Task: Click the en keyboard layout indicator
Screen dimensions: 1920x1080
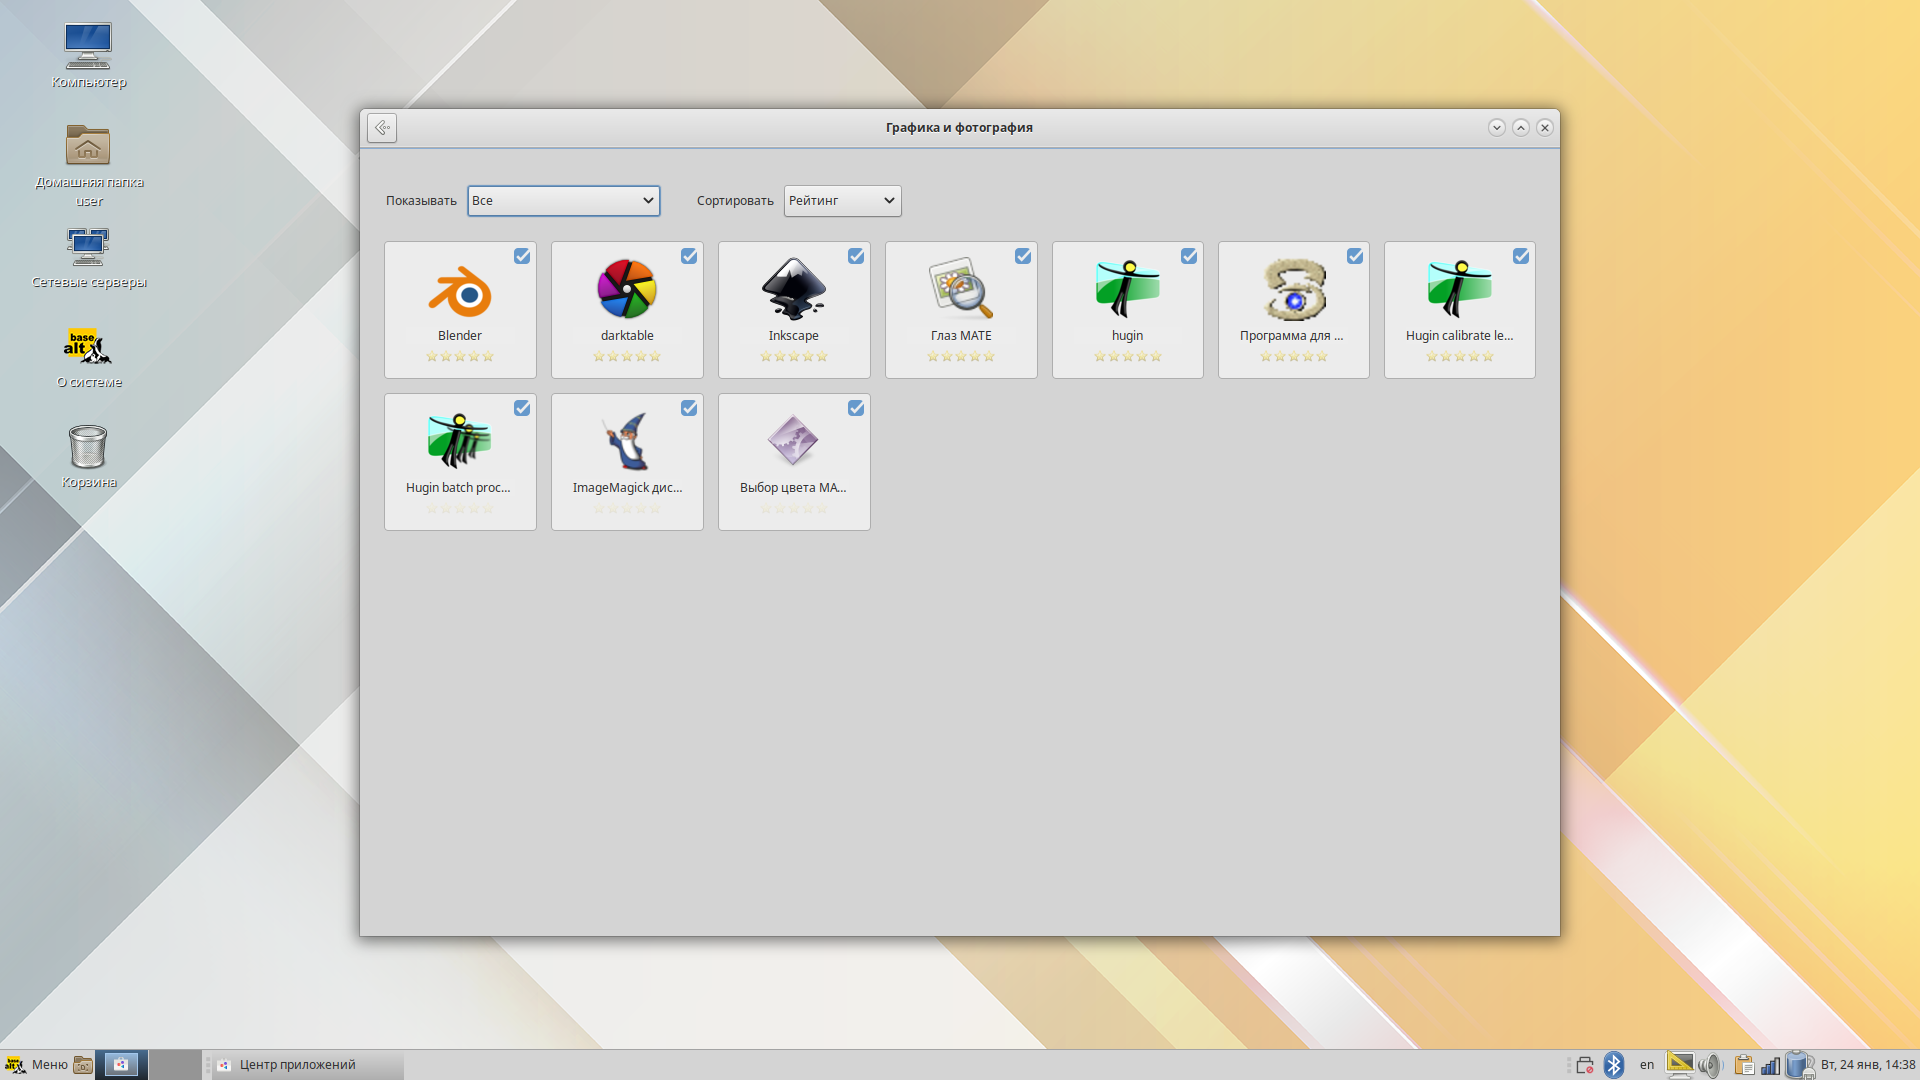Action: click(x=1646, y=1065)
